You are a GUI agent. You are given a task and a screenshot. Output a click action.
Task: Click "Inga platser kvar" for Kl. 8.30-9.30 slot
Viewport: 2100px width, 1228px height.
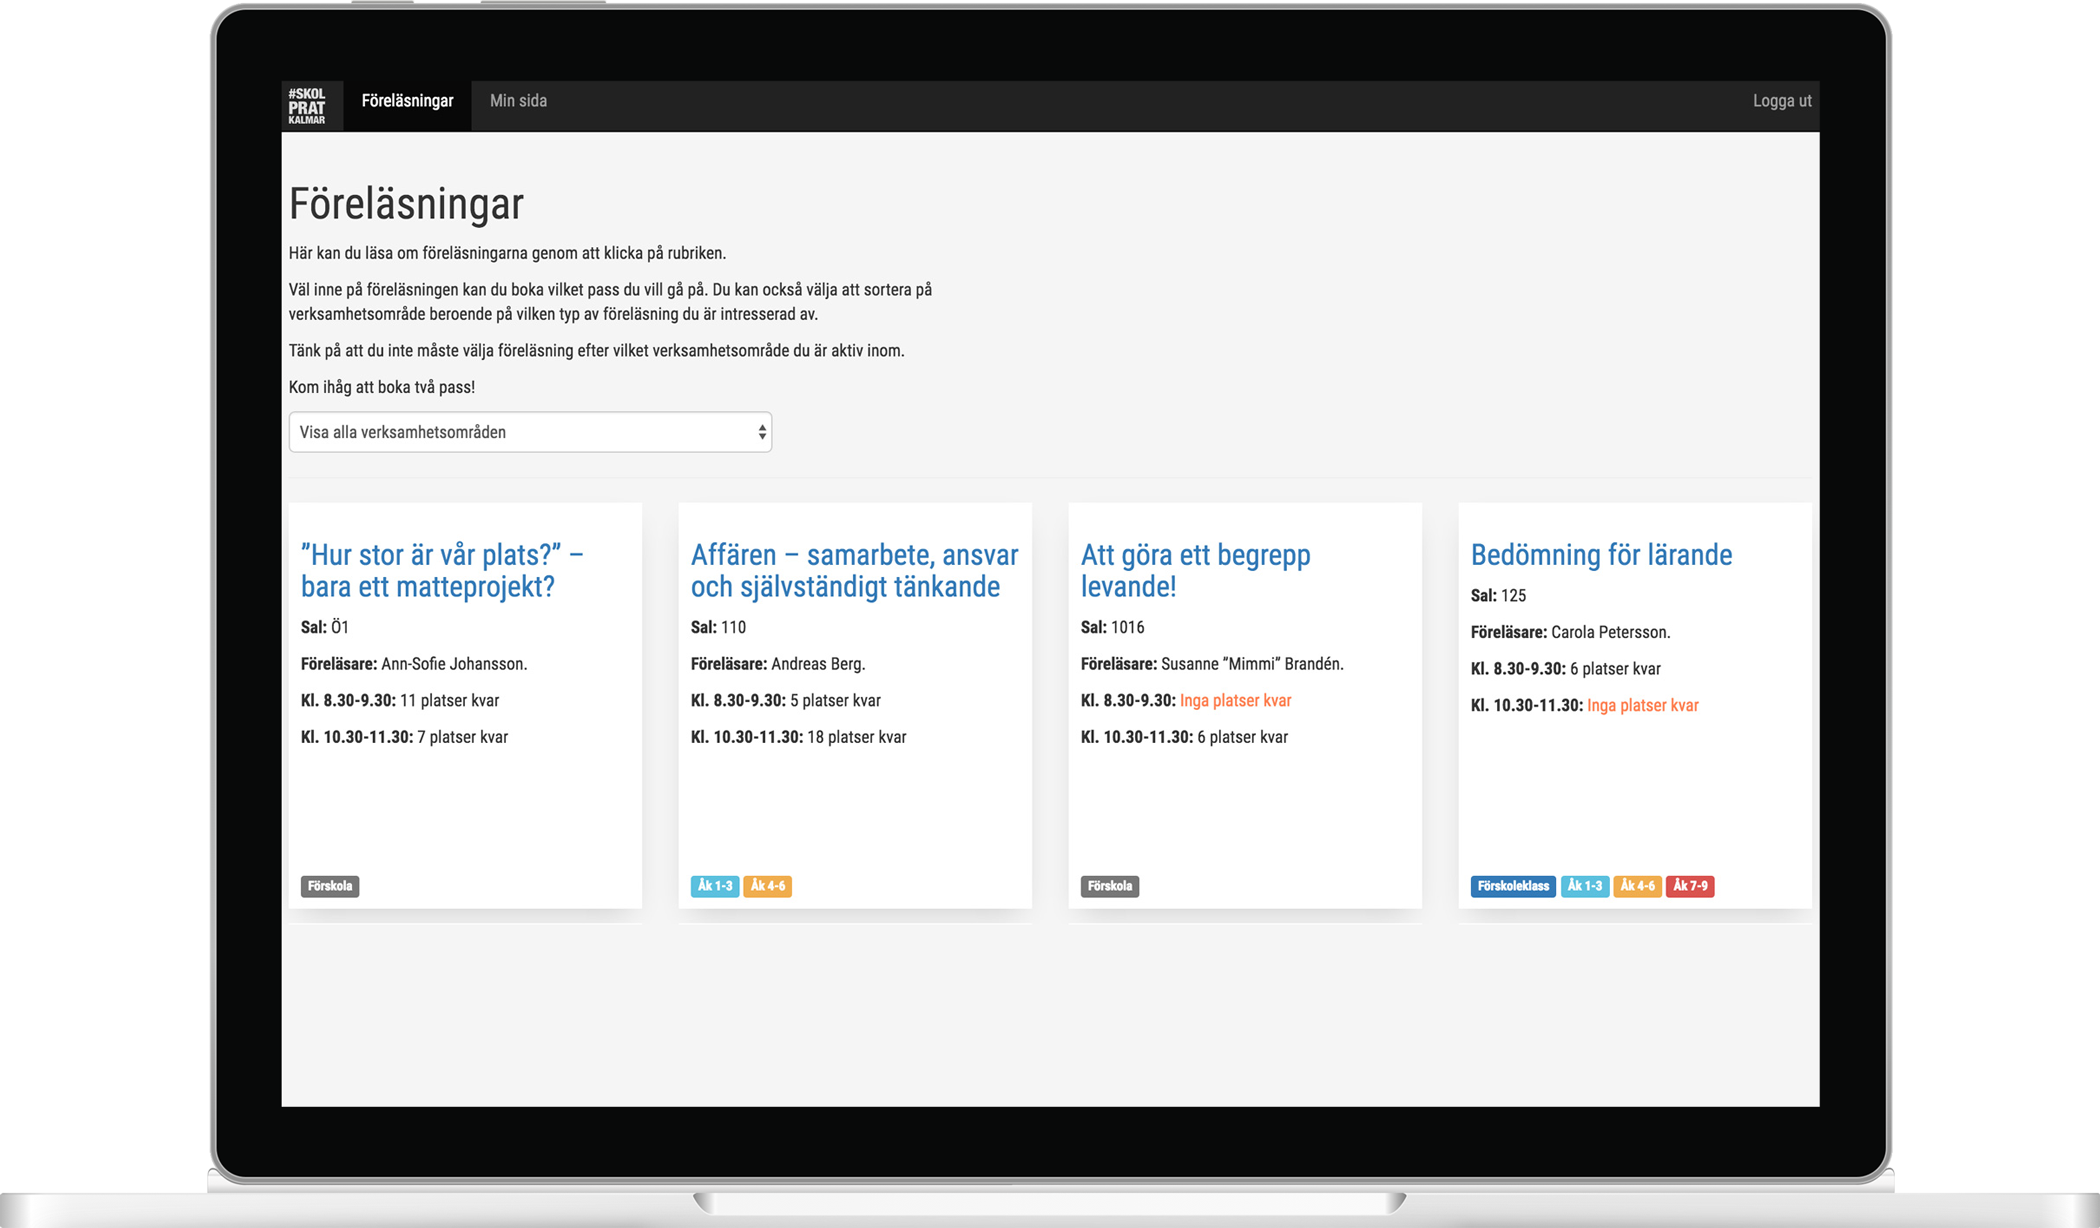pyautogui.click(x=1235, y=701)
